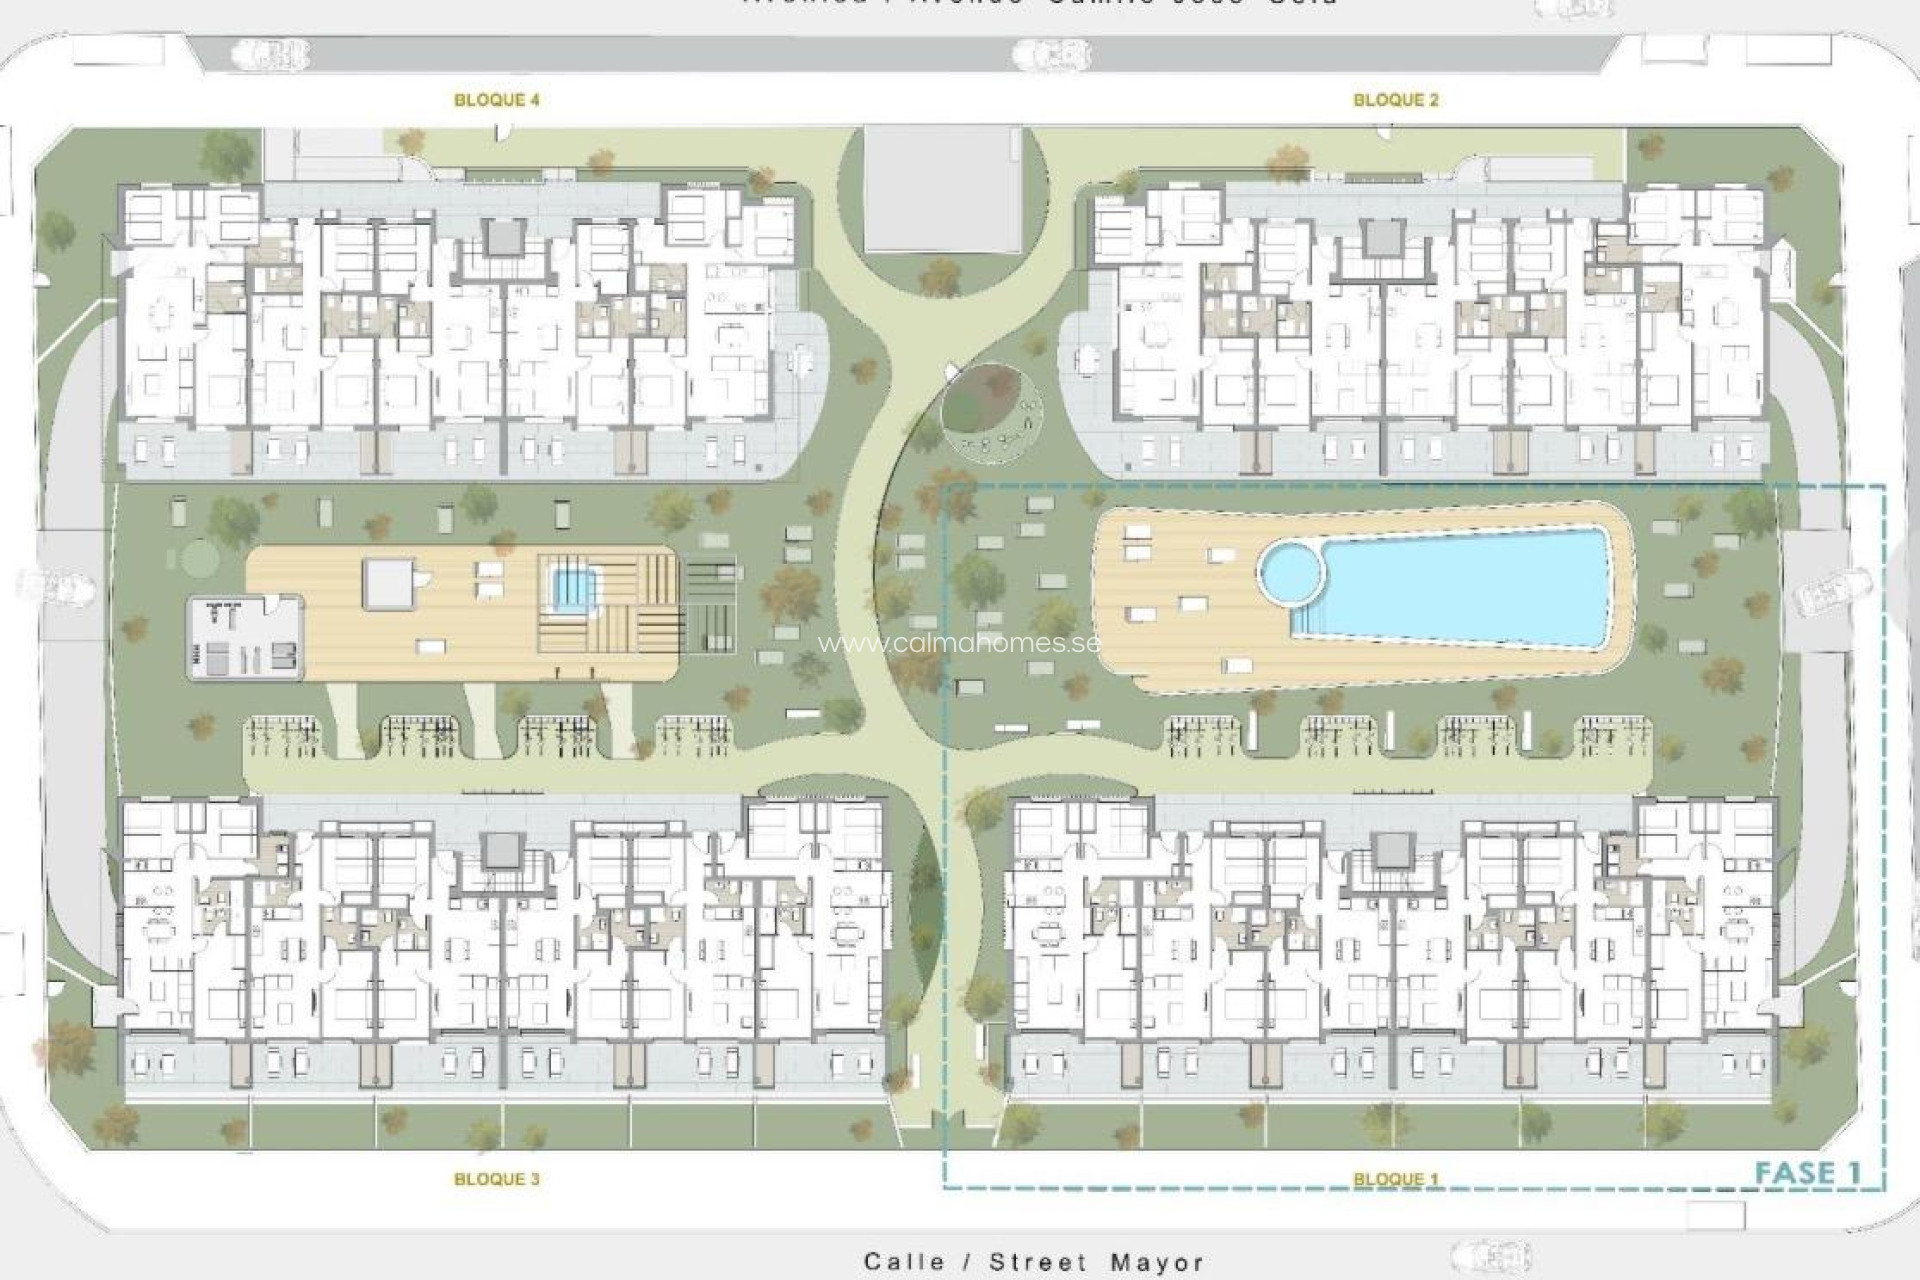Click the outdoor gym equipment area
Screen dimensions: 1920x1280
coord(244,637)
